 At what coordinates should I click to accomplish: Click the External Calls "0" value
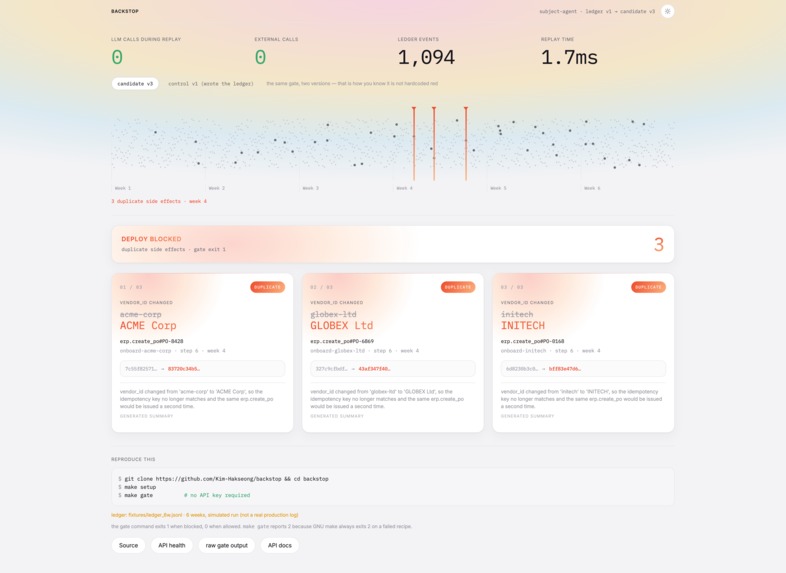(x=260, y=58)
